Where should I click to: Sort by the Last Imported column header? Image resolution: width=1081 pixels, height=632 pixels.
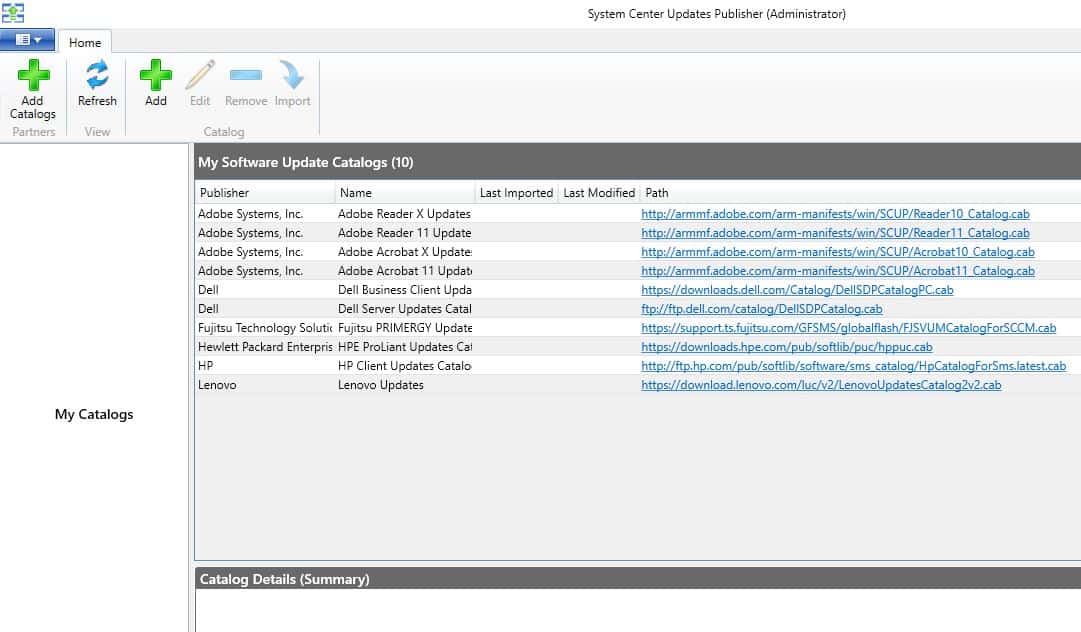click(x=516, y=193)
